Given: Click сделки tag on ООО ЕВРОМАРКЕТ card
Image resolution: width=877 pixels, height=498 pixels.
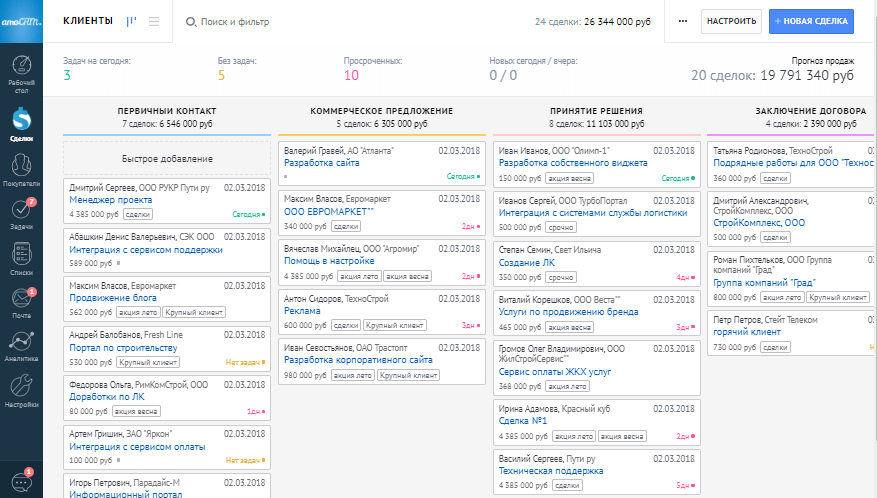Looking at the screenshot, I should tap(346, 227).
